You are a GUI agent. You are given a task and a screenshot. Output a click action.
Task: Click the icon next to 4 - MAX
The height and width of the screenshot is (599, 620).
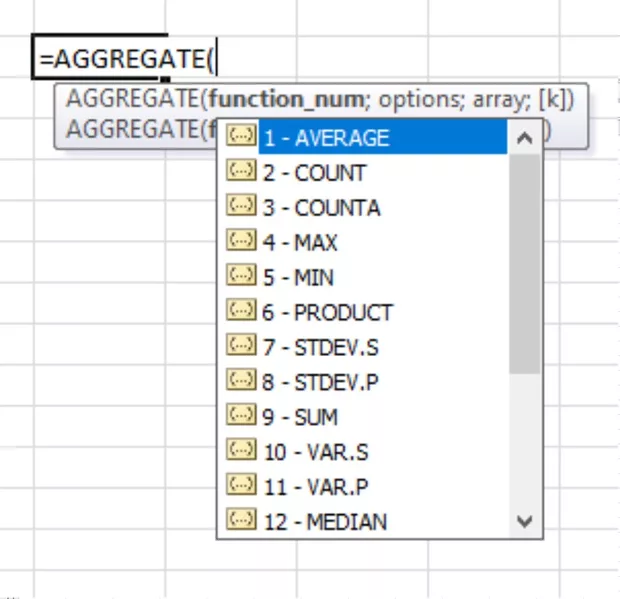(x=241, y=242)
